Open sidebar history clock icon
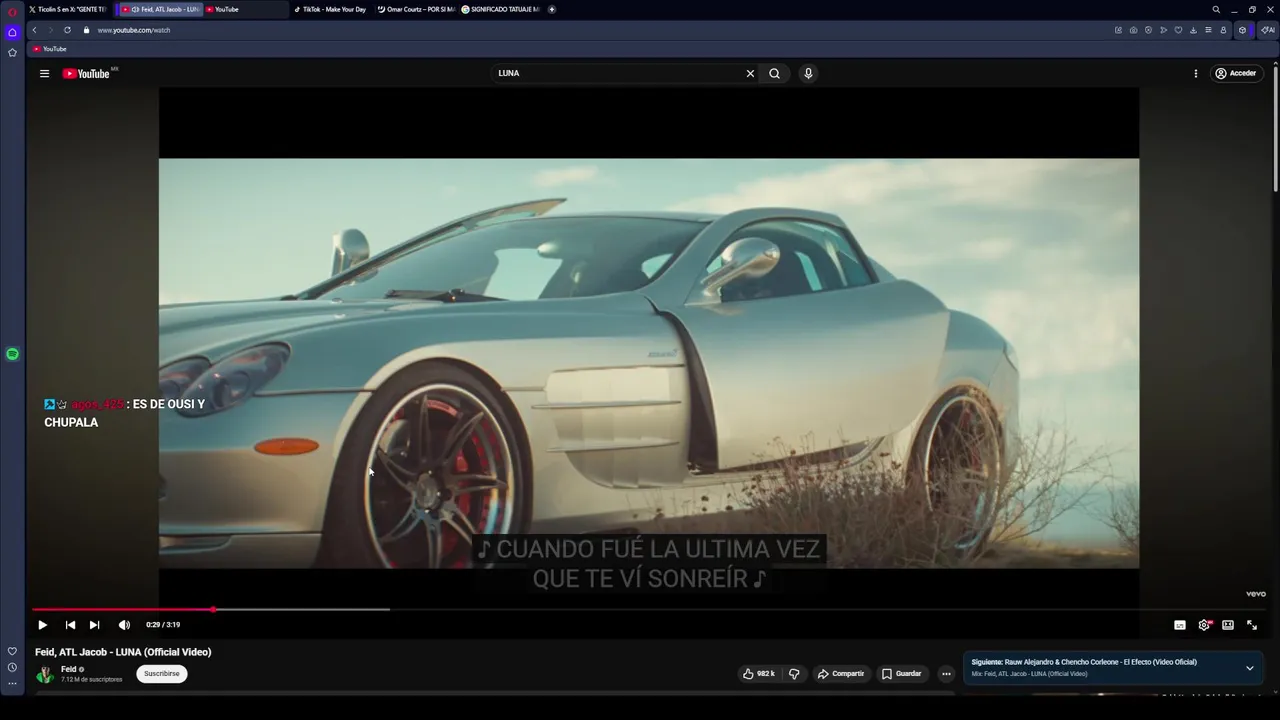This screenshot has height=720, width=1280. point(12,667)
